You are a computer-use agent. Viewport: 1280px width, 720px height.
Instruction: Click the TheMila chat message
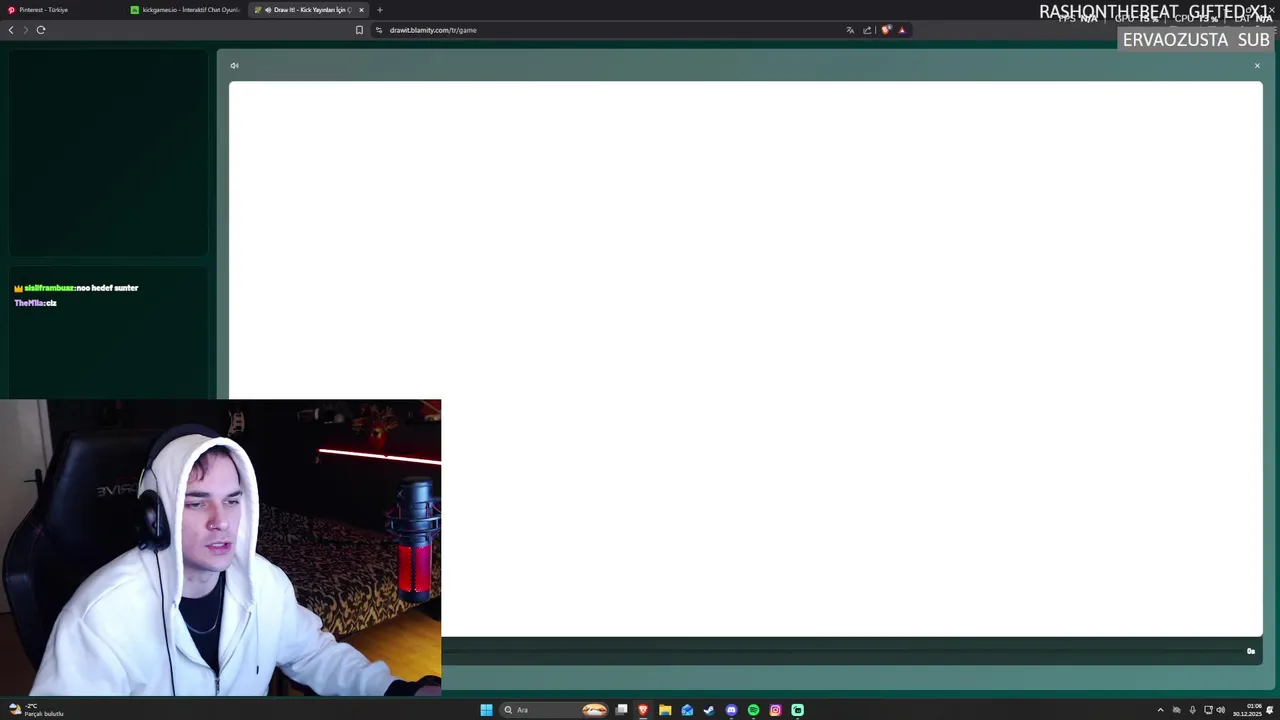tap(35, 303)
